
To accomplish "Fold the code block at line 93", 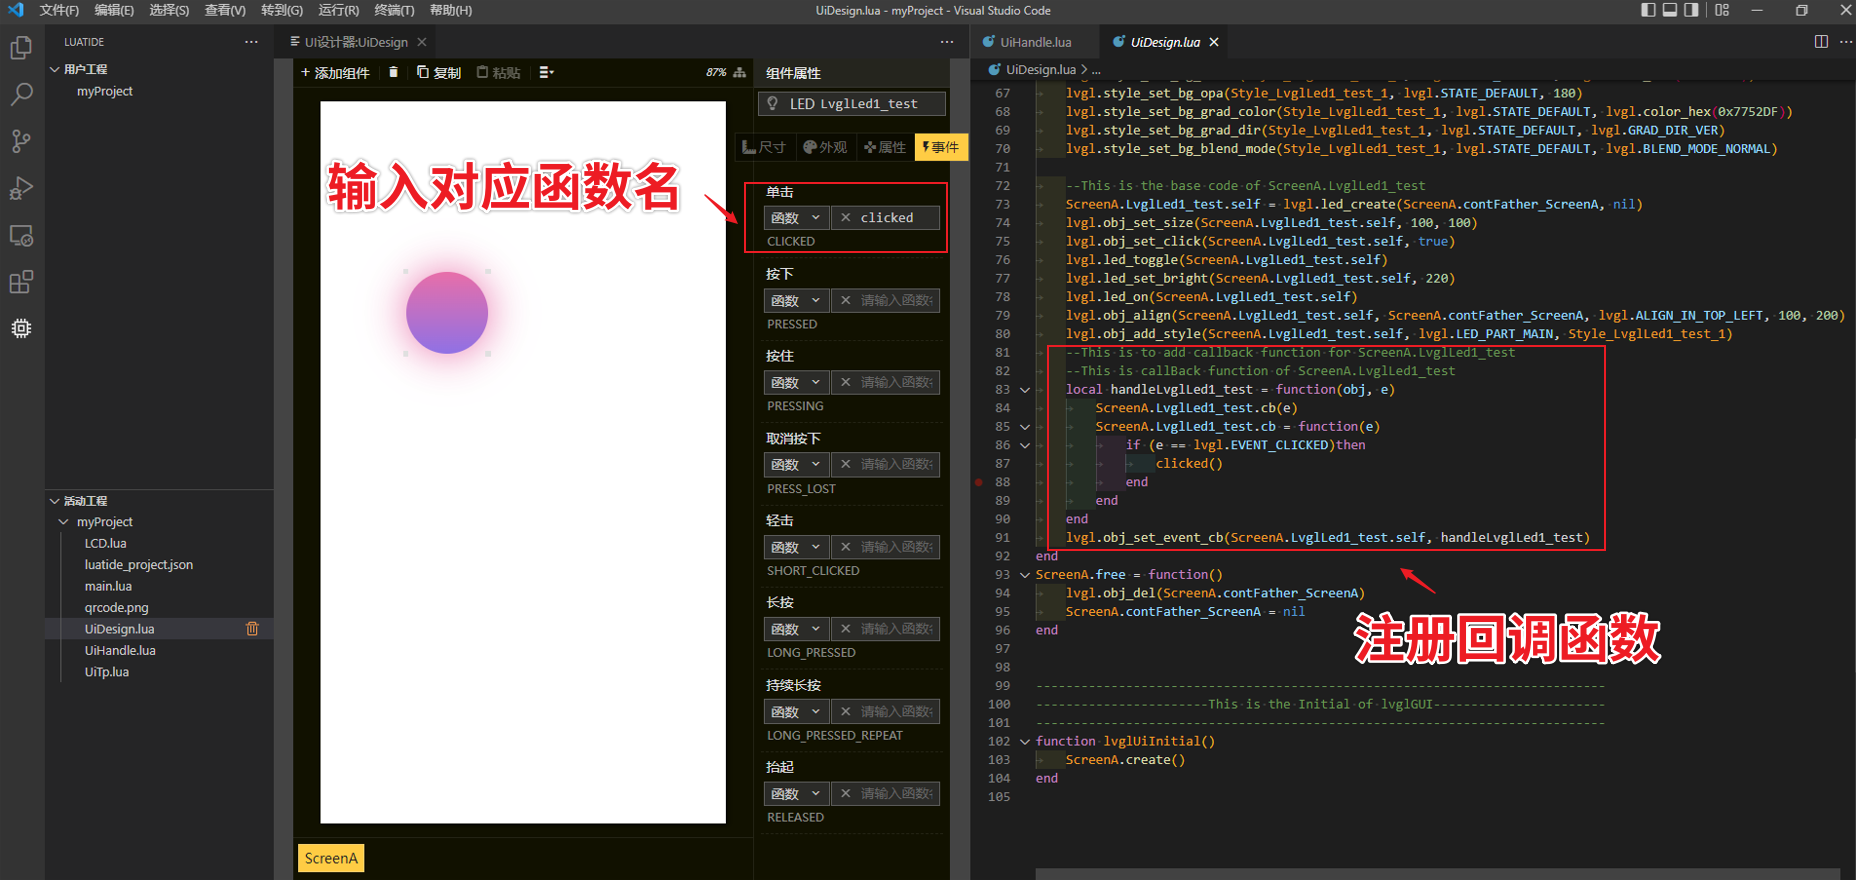I will click(x=1024, y=575).
